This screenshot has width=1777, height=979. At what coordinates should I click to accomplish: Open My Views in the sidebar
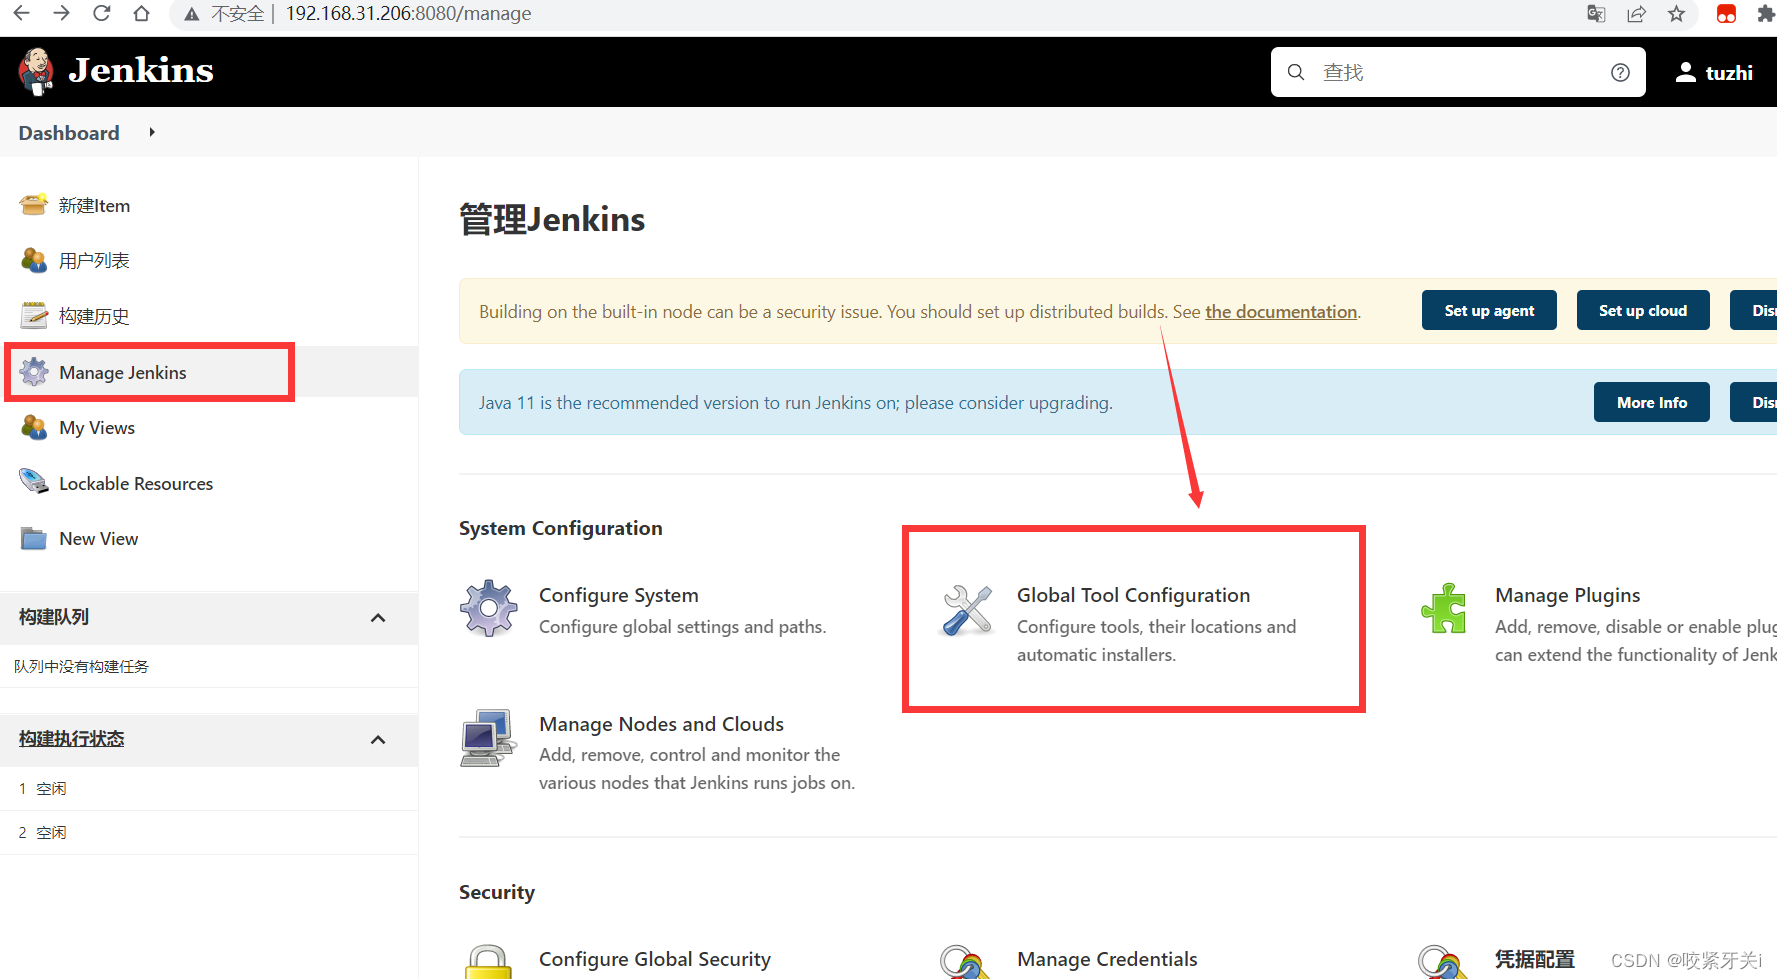tap(97, 427)
